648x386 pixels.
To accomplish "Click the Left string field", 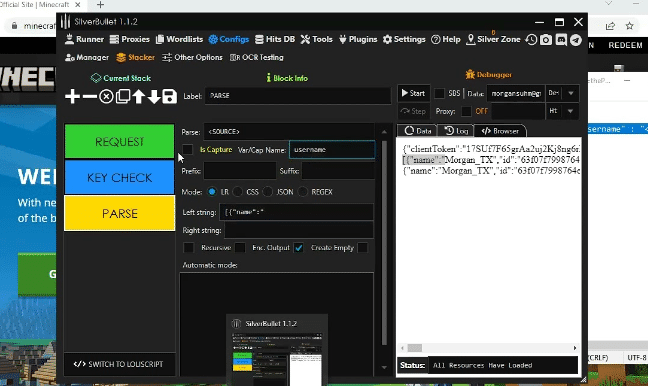I will click(x=296, y=212).
